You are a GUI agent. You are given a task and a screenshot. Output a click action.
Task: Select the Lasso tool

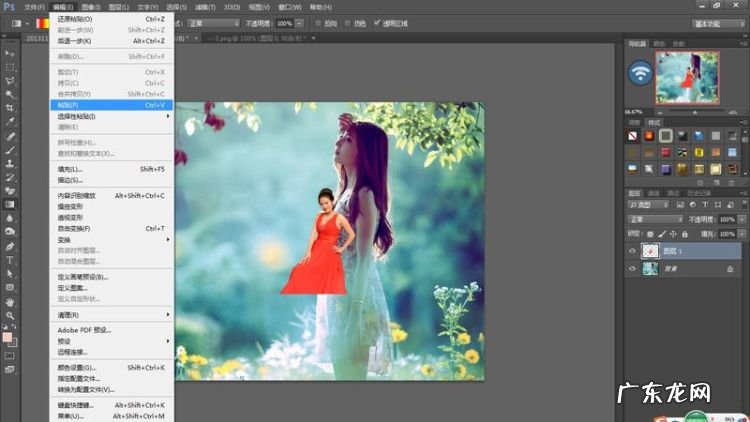(10, 80)
